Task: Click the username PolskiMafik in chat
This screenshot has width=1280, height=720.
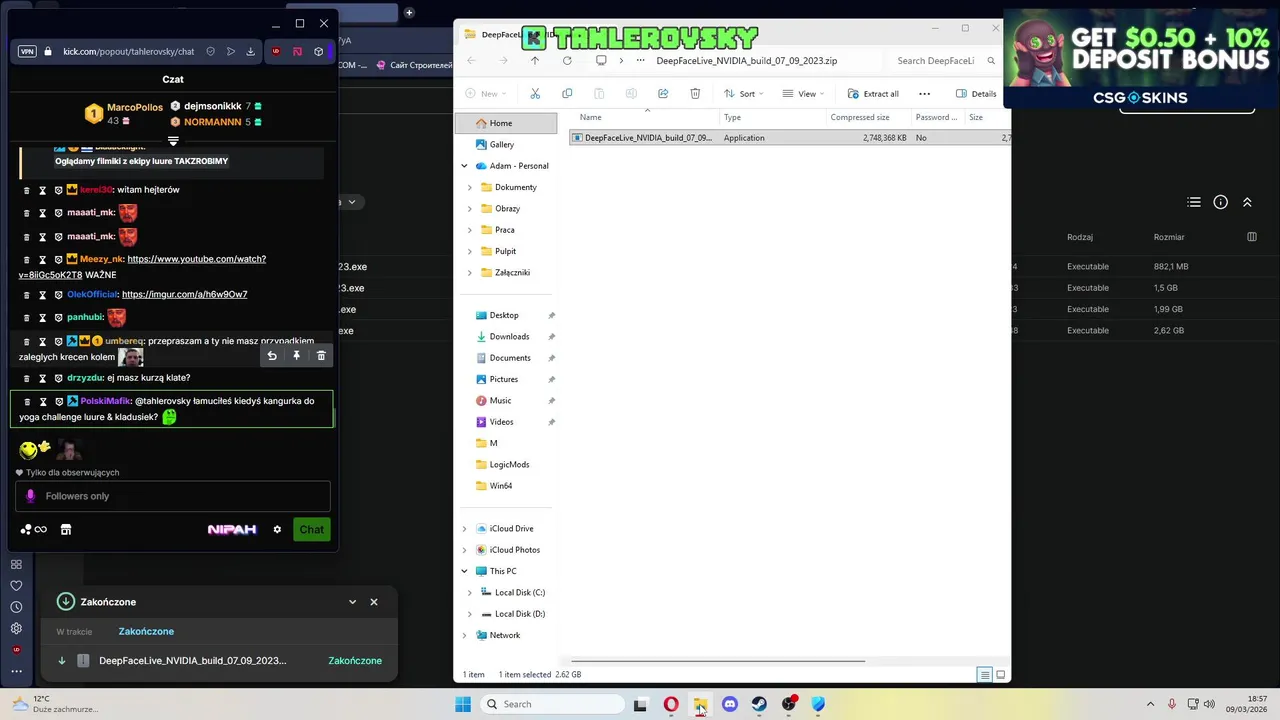Action: (x=105, y=401)
